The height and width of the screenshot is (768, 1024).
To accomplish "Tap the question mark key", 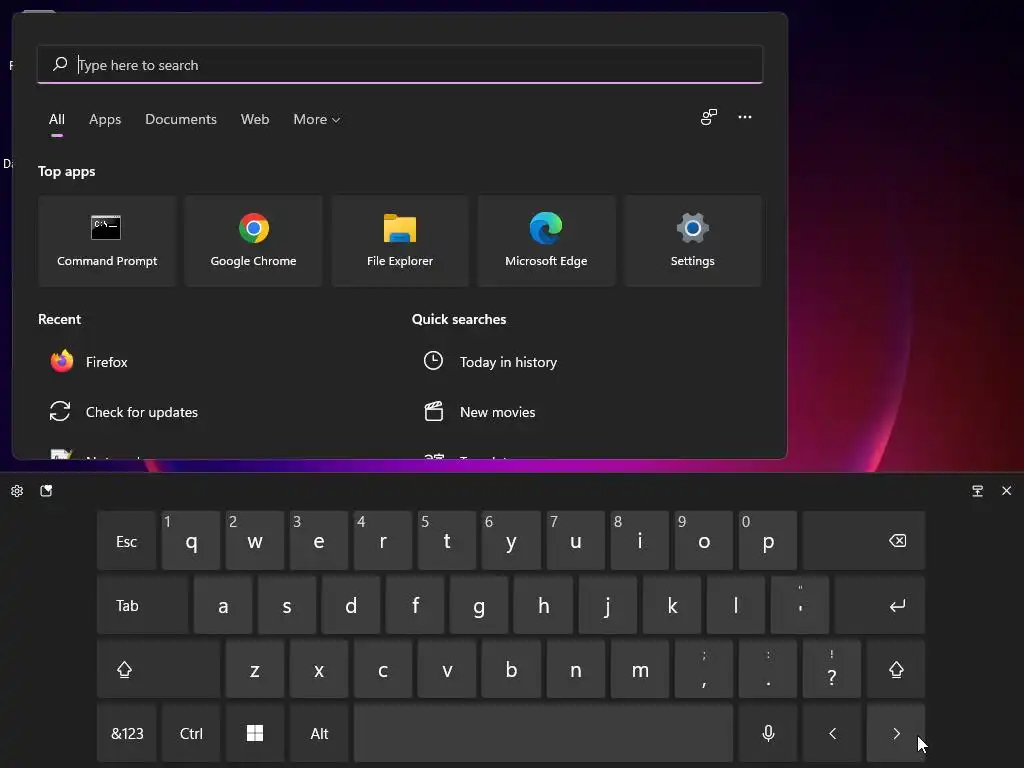I will click(832, 669).
